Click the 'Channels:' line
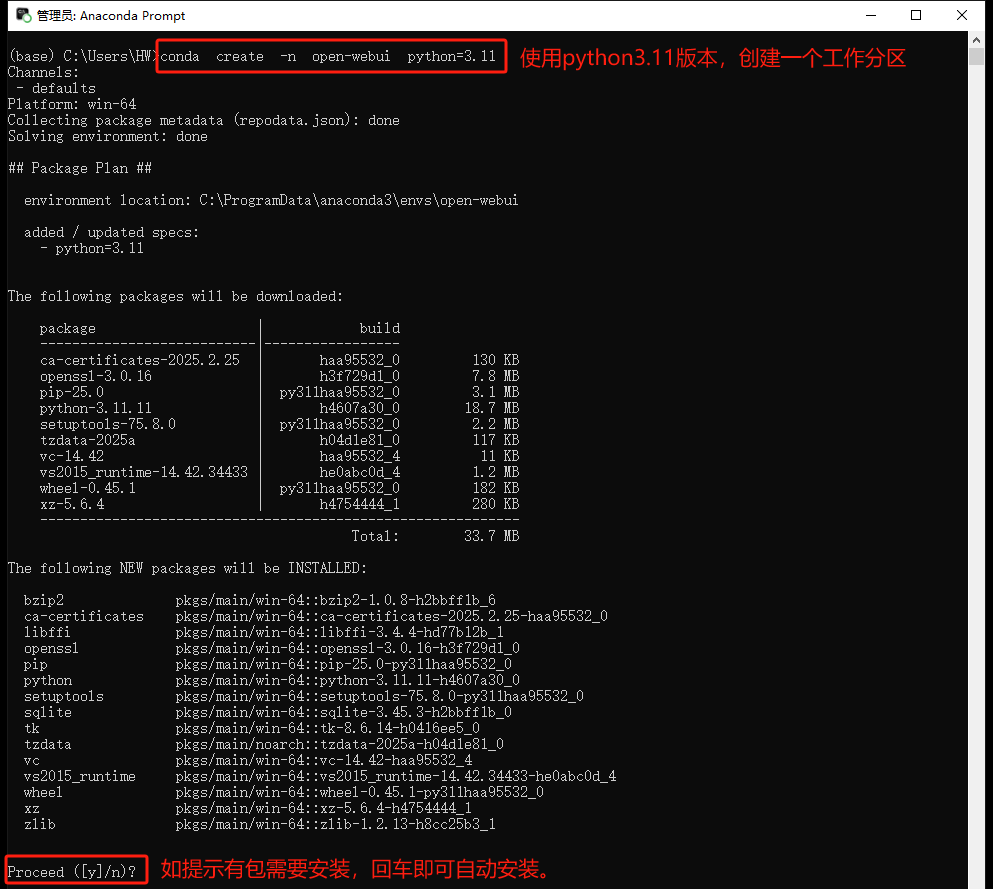The width and height of the screenshot is (993, 889). (43, 73)
